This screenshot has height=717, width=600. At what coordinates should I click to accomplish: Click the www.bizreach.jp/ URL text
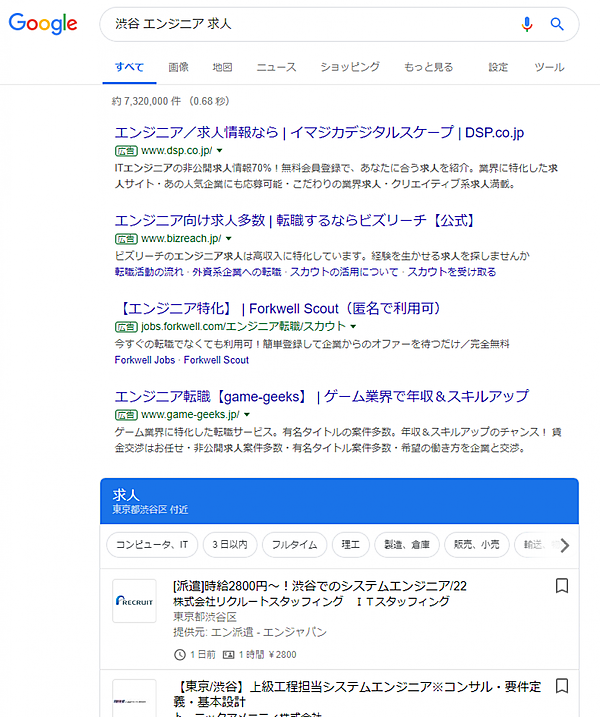181,238
